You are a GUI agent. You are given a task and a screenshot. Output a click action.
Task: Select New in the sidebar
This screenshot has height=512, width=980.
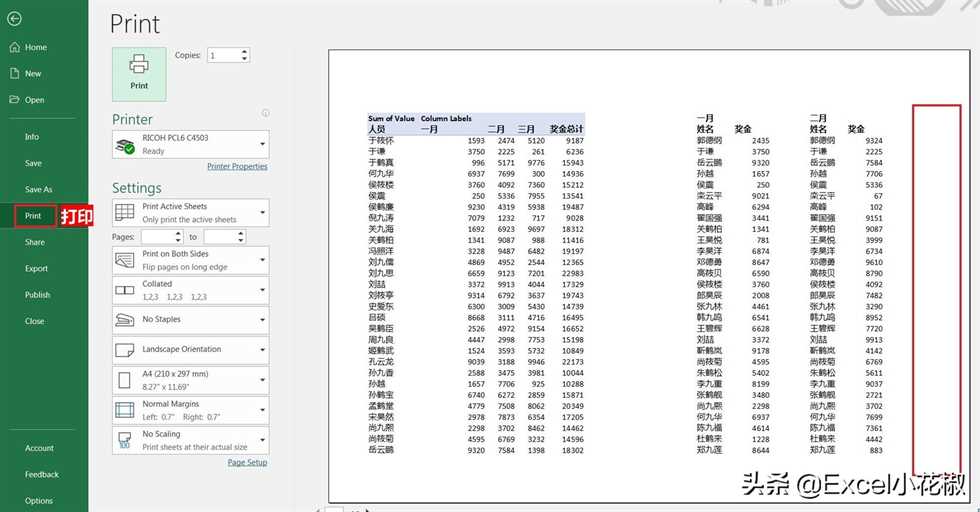[x=33, y=73]
